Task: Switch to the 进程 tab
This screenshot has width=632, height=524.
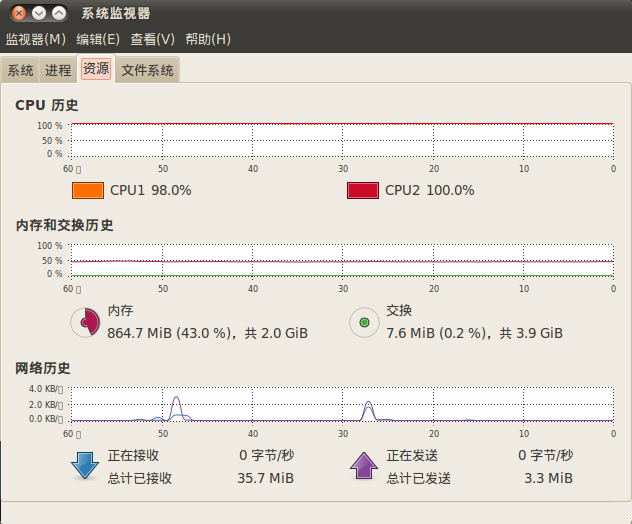Action: click(x=58, y=70)
